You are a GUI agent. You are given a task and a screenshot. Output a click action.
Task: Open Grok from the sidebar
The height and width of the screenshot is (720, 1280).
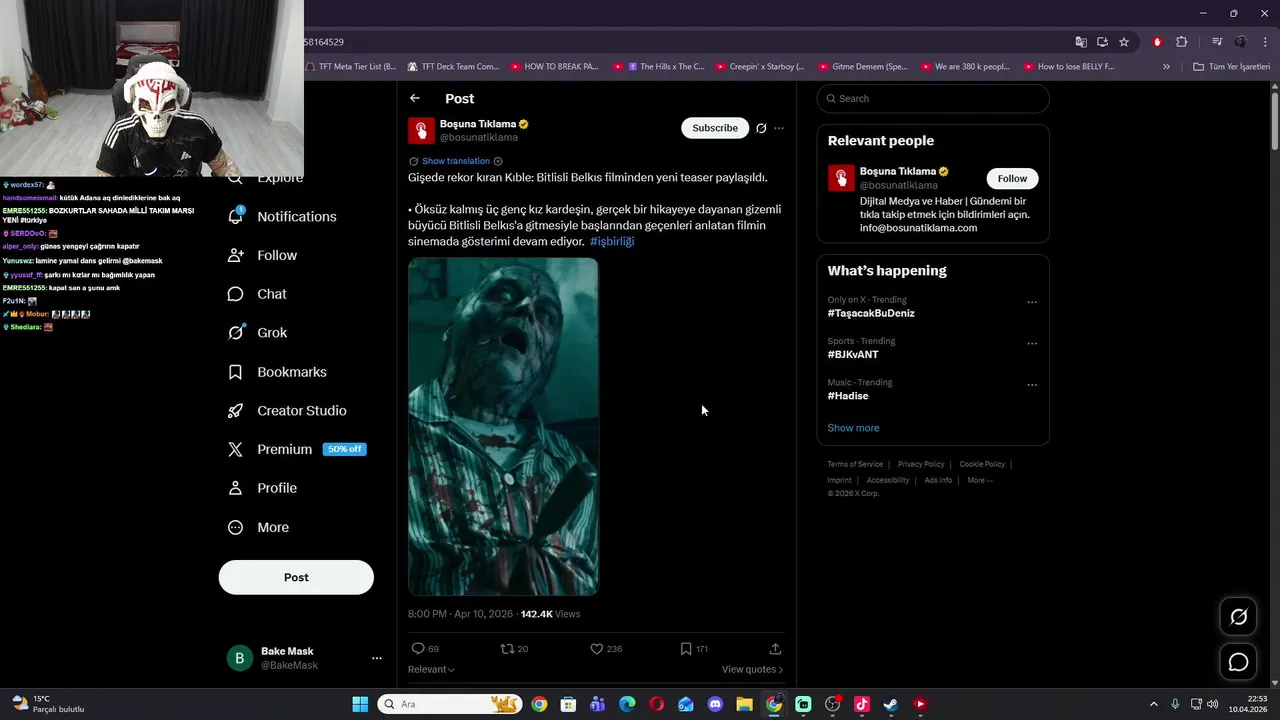coord(257,332)
